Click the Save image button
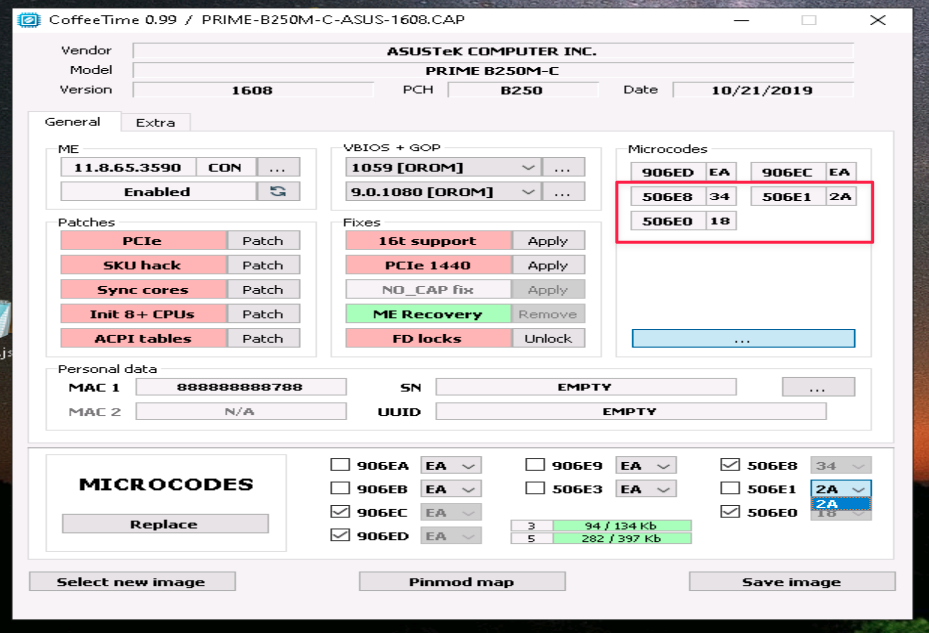The height and width of the screenshot is (633, 929). coord(792,581)
